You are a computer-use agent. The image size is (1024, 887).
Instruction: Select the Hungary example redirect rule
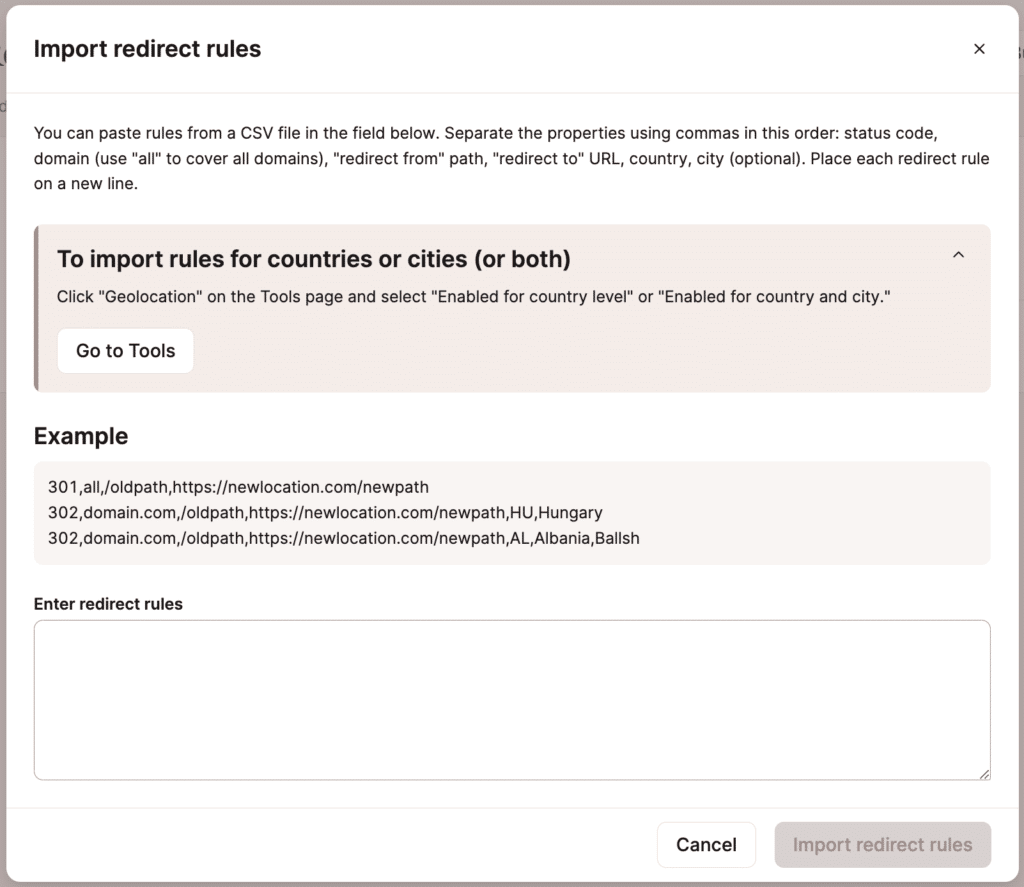click(325, 512)
